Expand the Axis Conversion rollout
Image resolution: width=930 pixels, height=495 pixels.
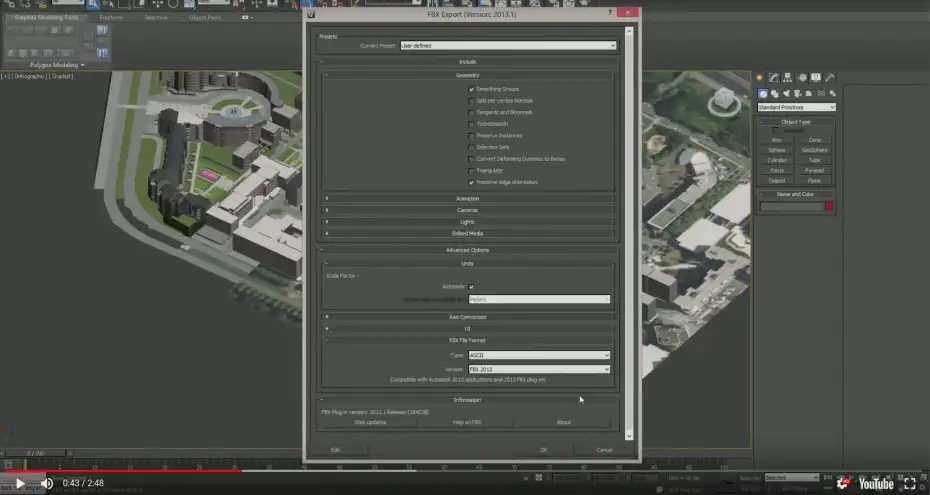tap(468, 317)
